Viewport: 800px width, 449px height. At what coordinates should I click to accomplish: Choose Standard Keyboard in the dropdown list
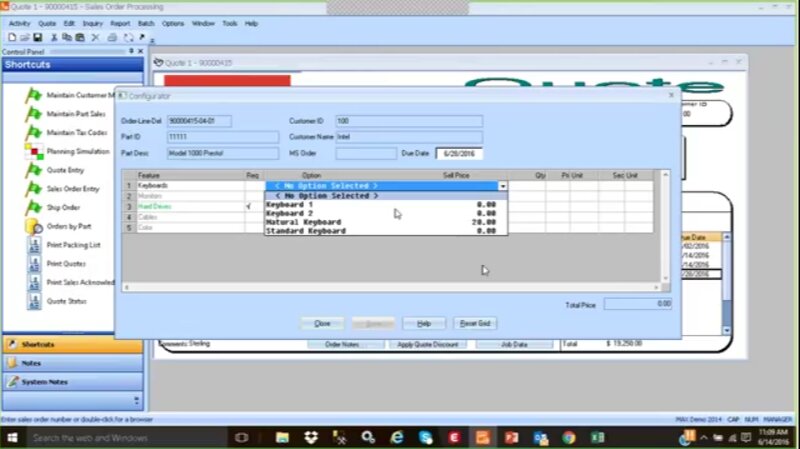point(305,231)
